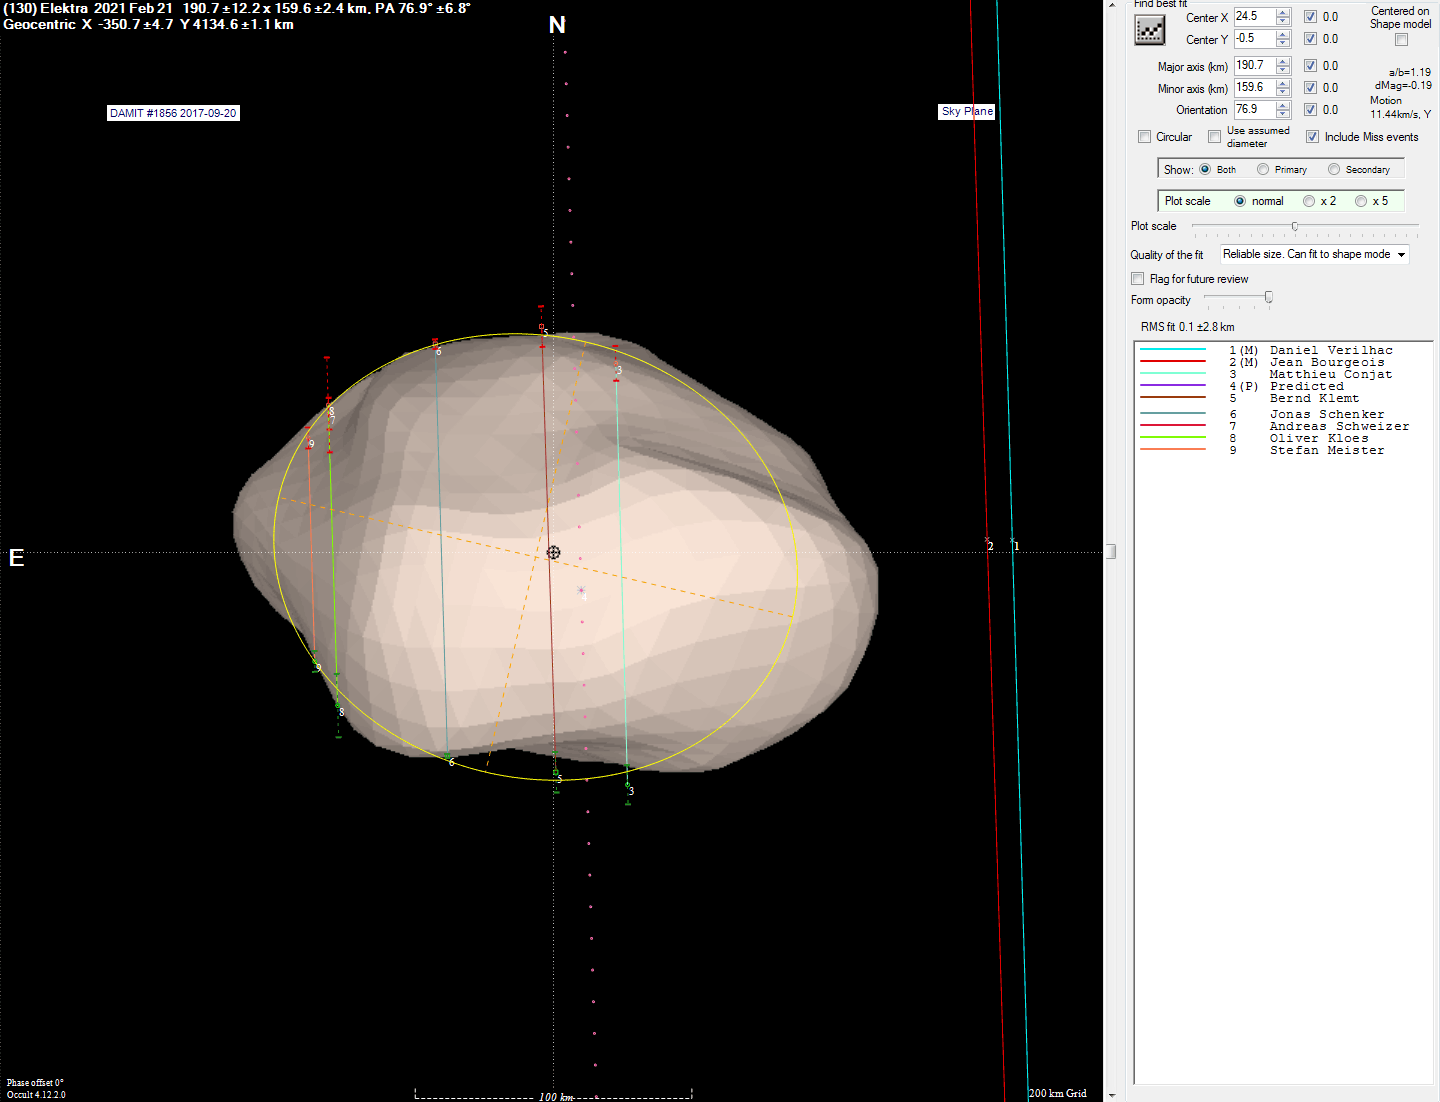Click into the Major axis value field
1440x1102 pixels.
[x=1253, y=66]
